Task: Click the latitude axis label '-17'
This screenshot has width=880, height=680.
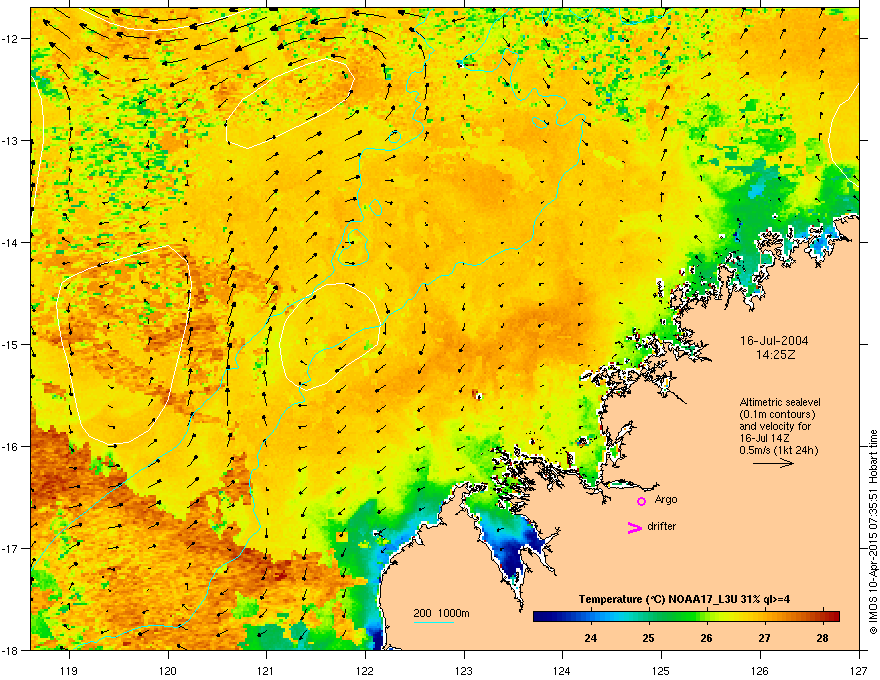Action: coord(10,549)
